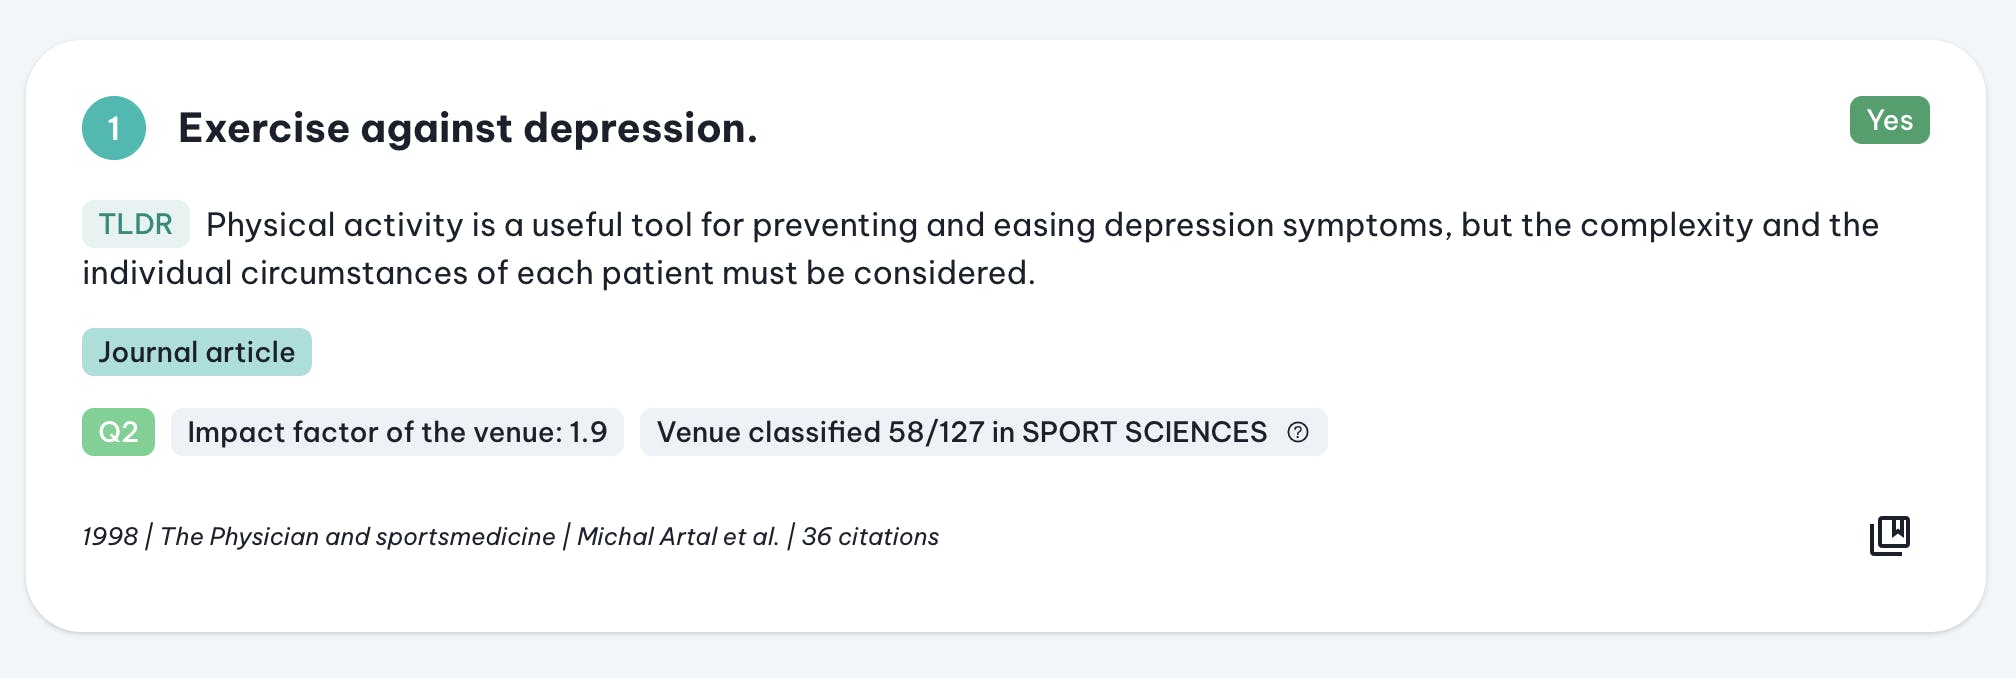This screenshot has height=678, width=2016.
Task: Click the word 'depression' in the title
Action: pos(640,130)
